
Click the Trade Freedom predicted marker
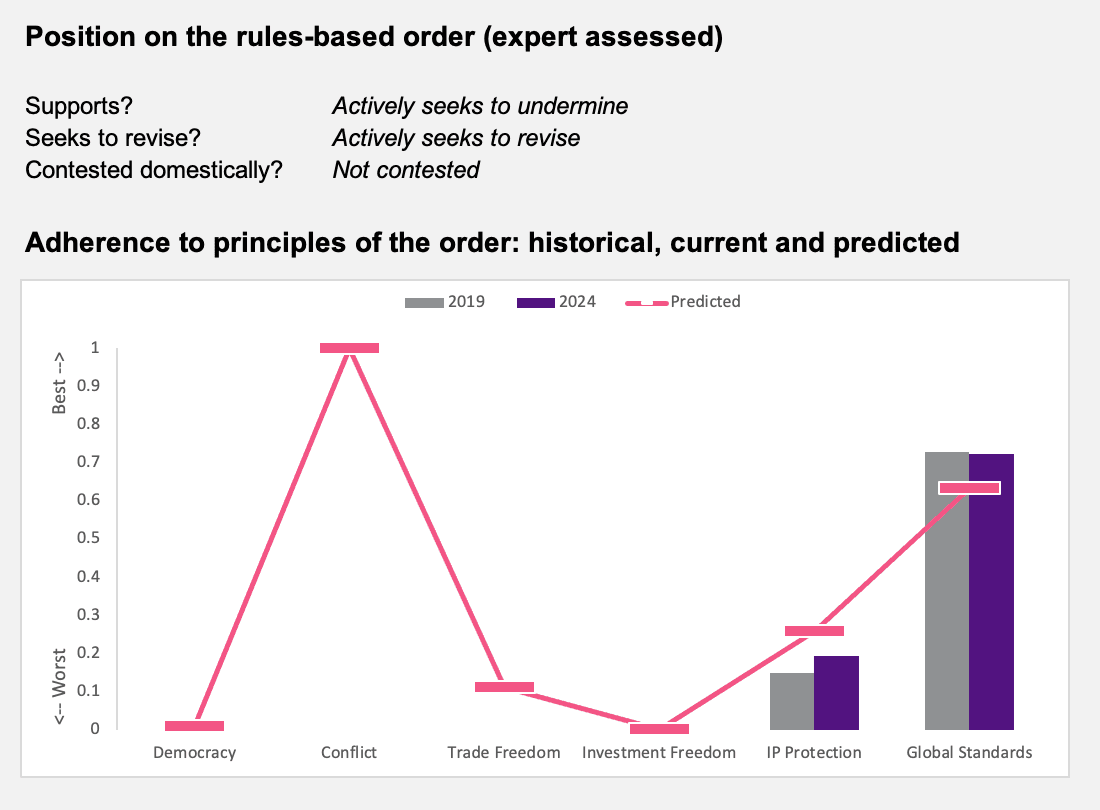[504, 687]
